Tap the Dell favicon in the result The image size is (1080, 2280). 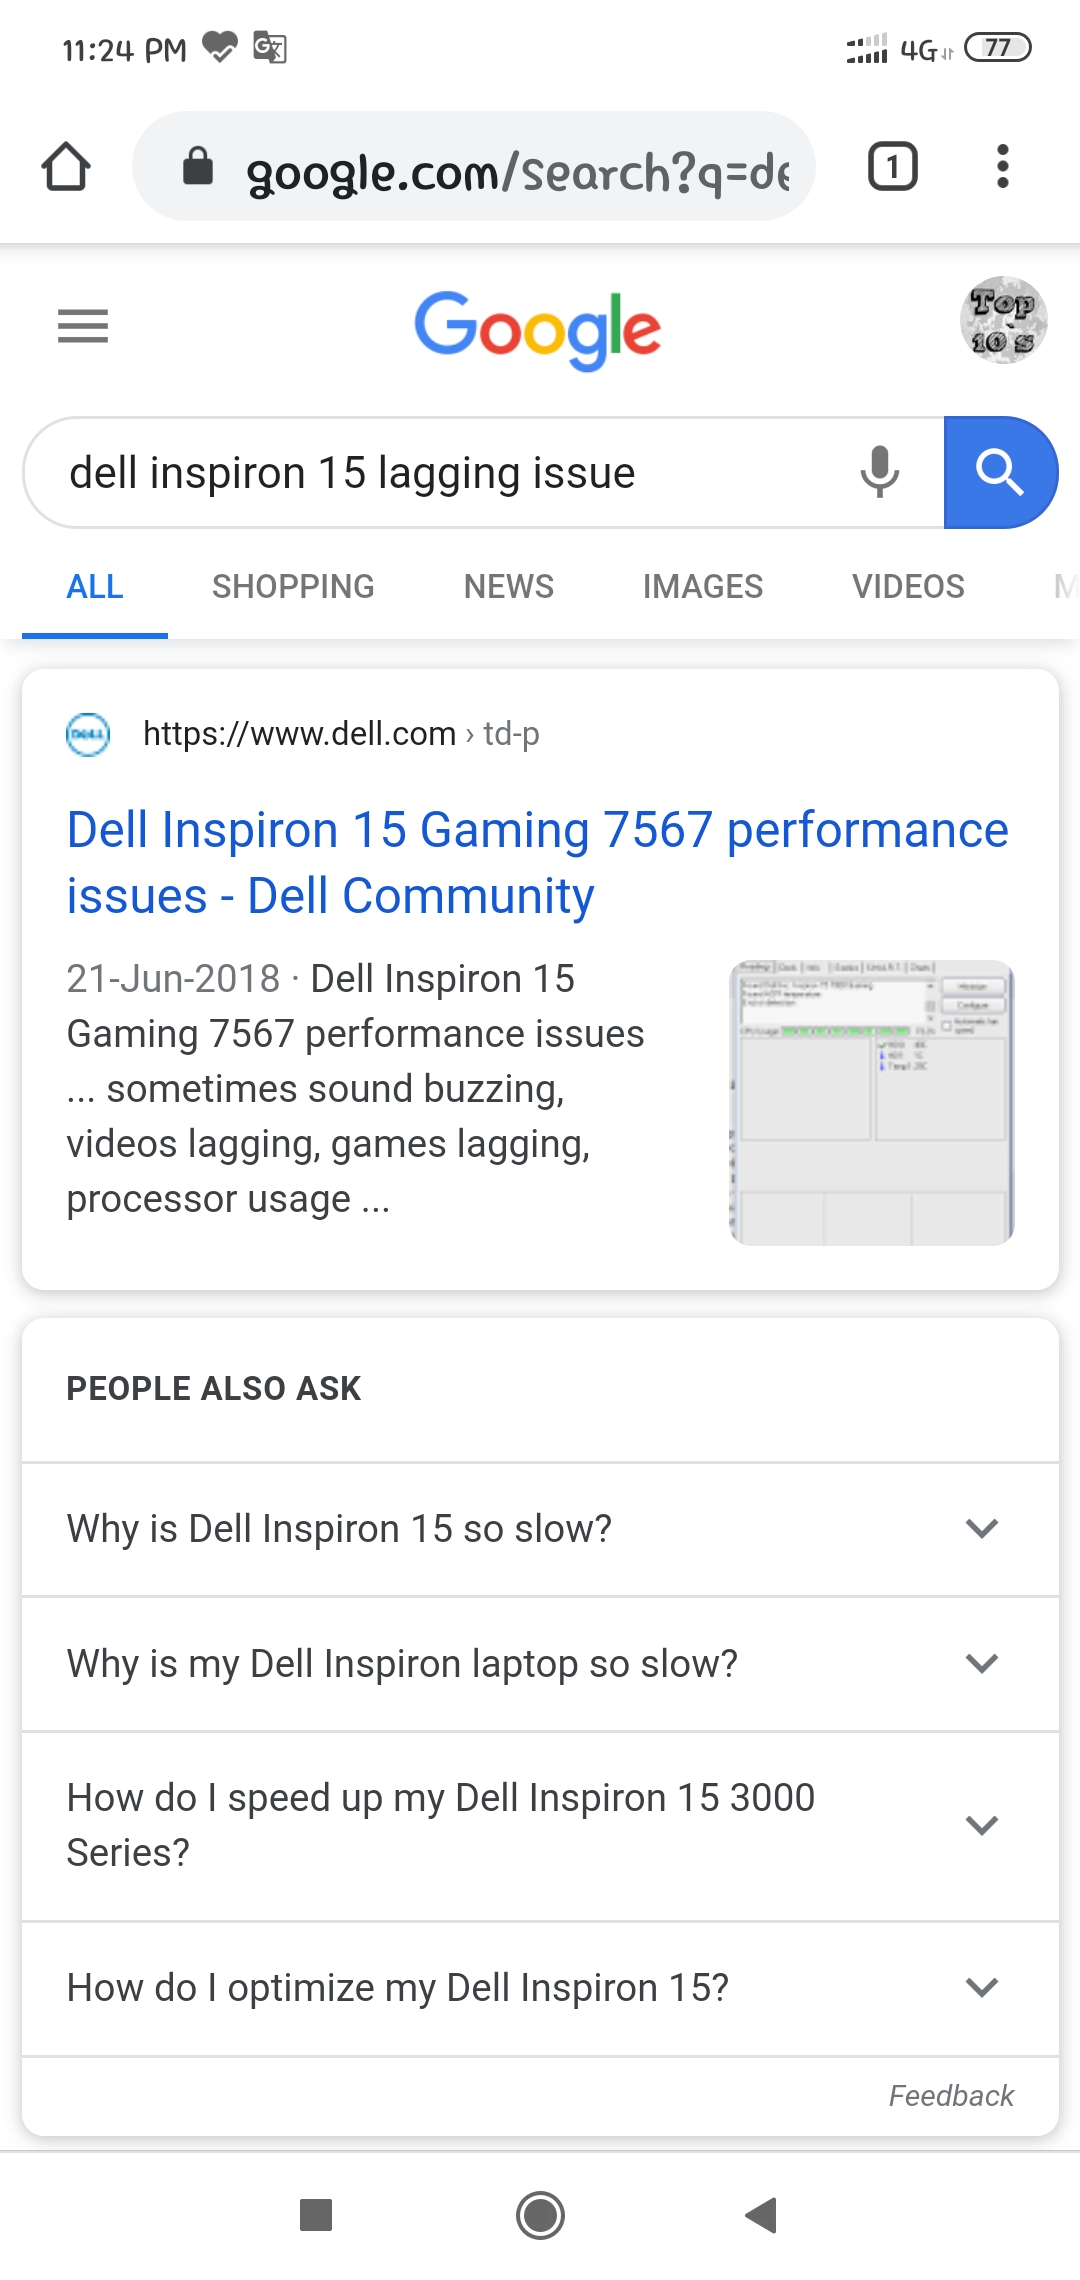[88, 734]
